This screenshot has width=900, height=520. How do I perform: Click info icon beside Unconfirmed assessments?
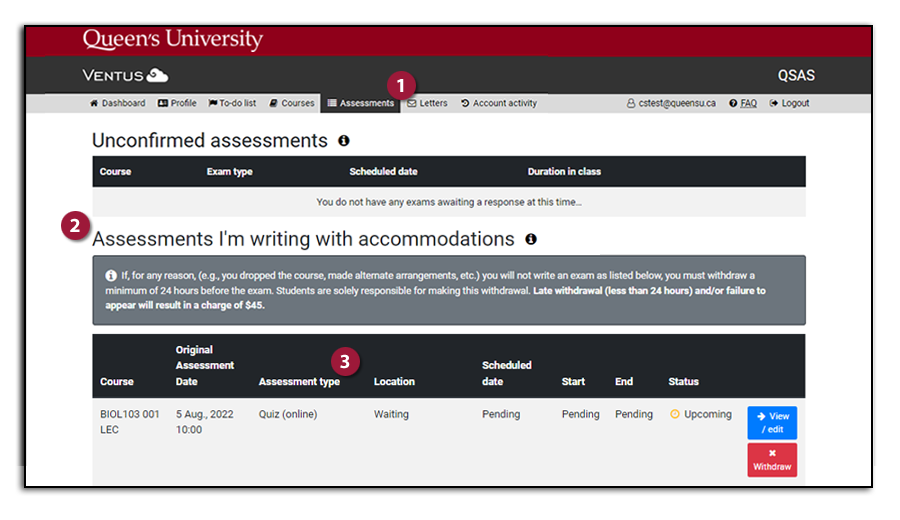coord(344,141)
